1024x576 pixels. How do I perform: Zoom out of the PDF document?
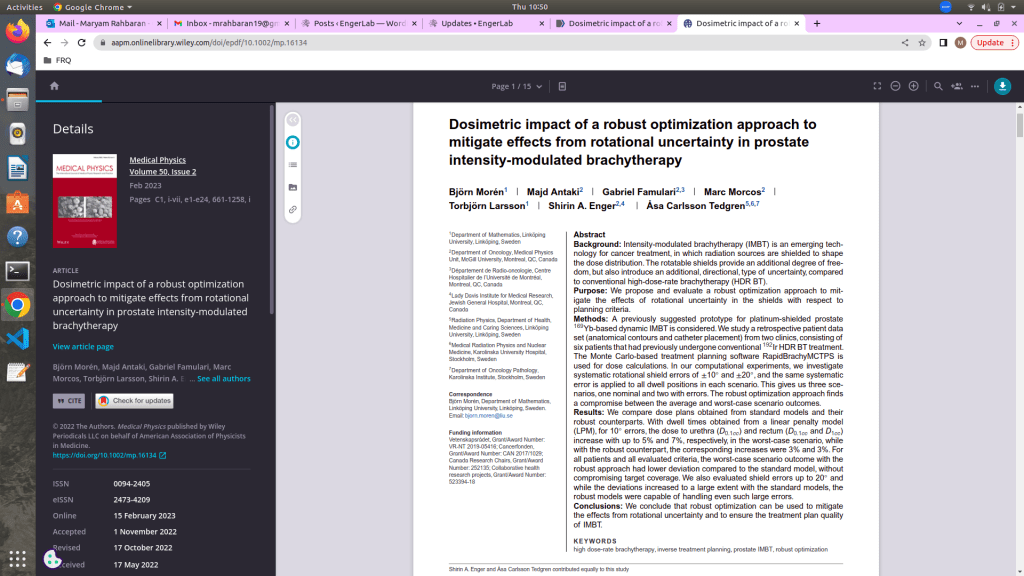(895, 86)
